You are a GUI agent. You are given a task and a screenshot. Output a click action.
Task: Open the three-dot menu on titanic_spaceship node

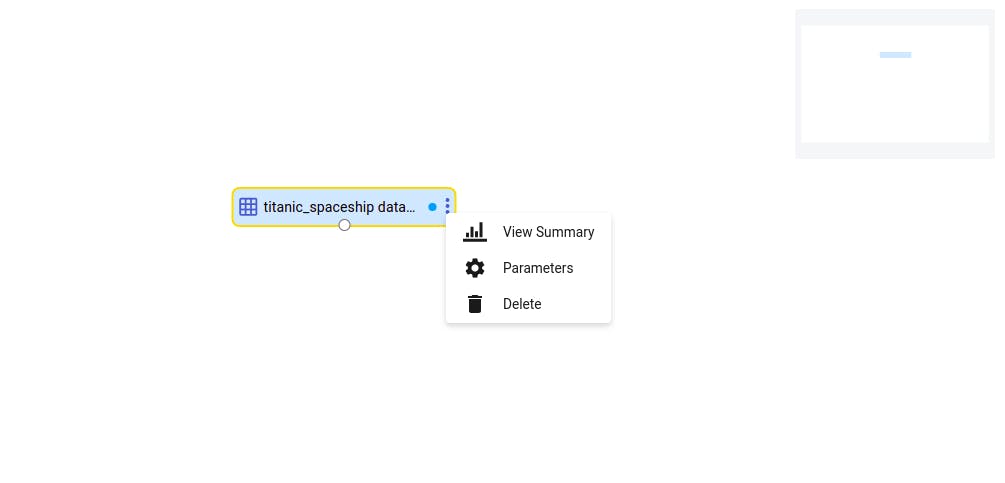coord(447,206)
